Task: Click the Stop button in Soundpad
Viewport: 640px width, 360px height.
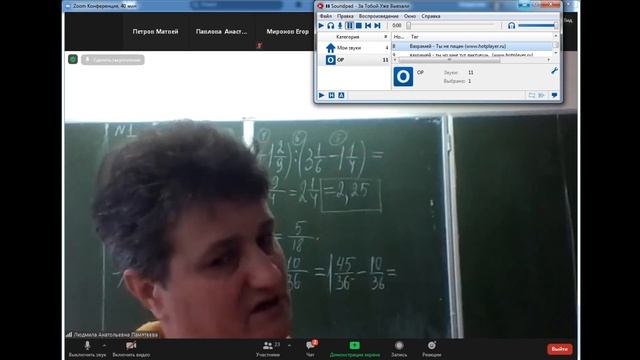Action: point(359,25)
